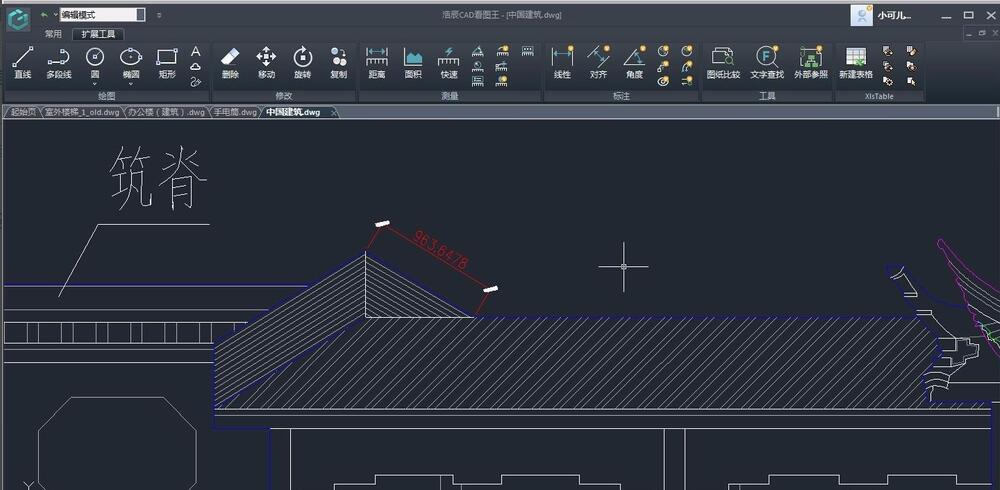1000x490 pixels.
Task: Choose the 矩形 rectangle tool
Action: (x=166, y=62)
